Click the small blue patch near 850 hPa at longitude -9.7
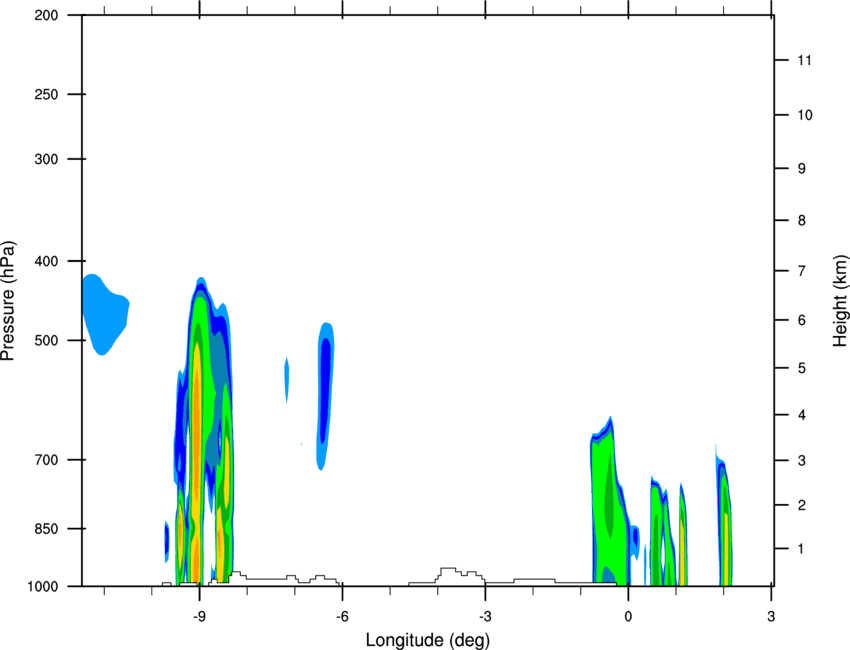 coord(167,540)
